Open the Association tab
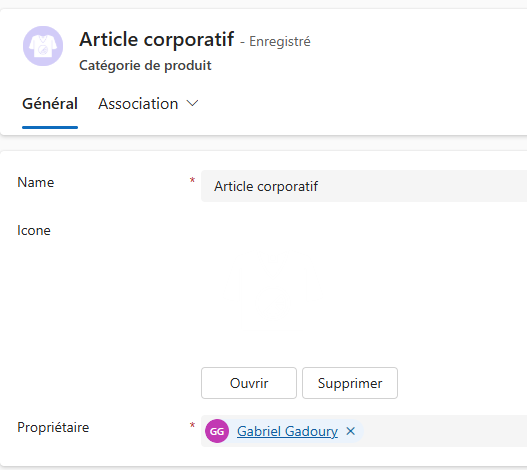The image size is (527, 470). click(x=138, y=104)
